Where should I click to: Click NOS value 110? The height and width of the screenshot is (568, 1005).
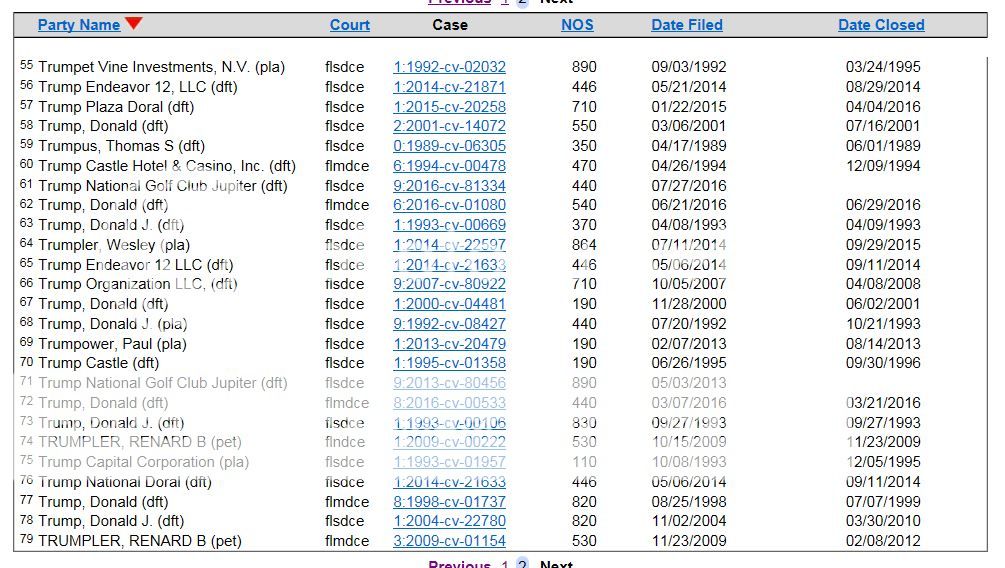tap(584, 461)
